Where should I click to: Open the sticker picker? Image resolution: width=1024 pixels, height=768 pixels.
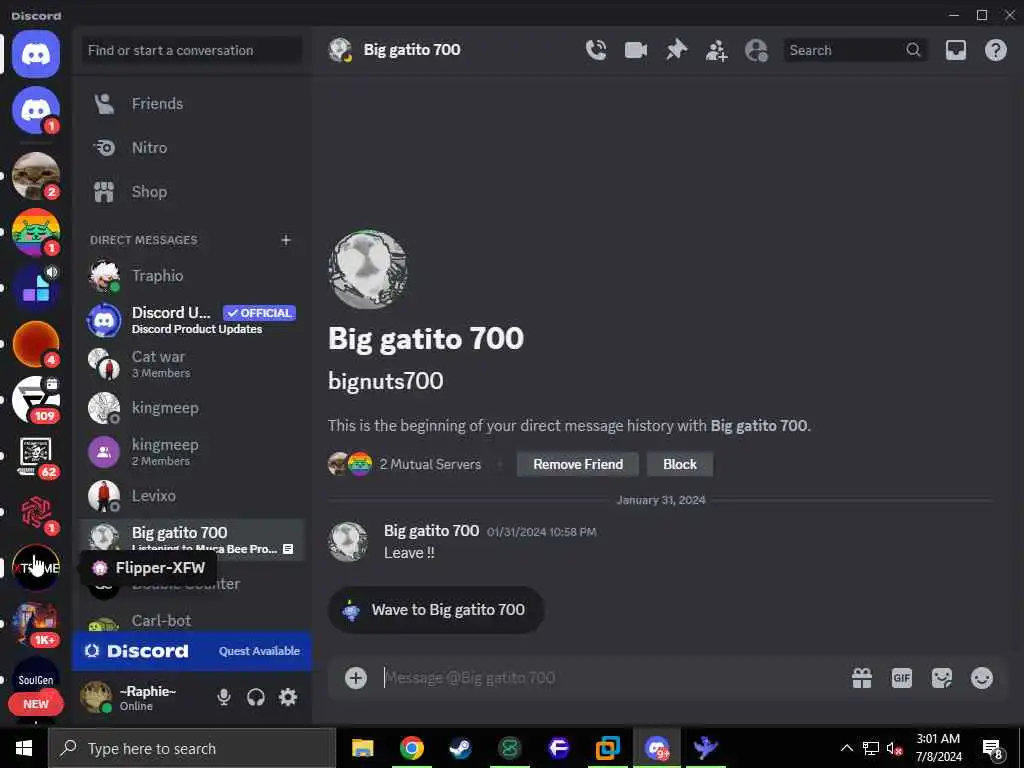click(x=941, y=678)
